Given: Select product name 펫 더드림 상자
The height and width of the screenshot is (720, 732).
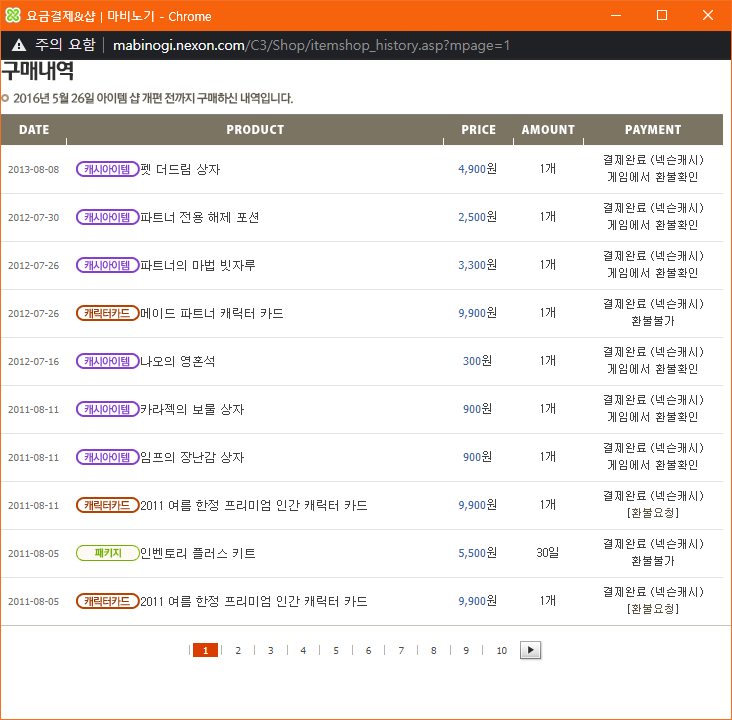Looking at the screenshot, I should (180, 169).
